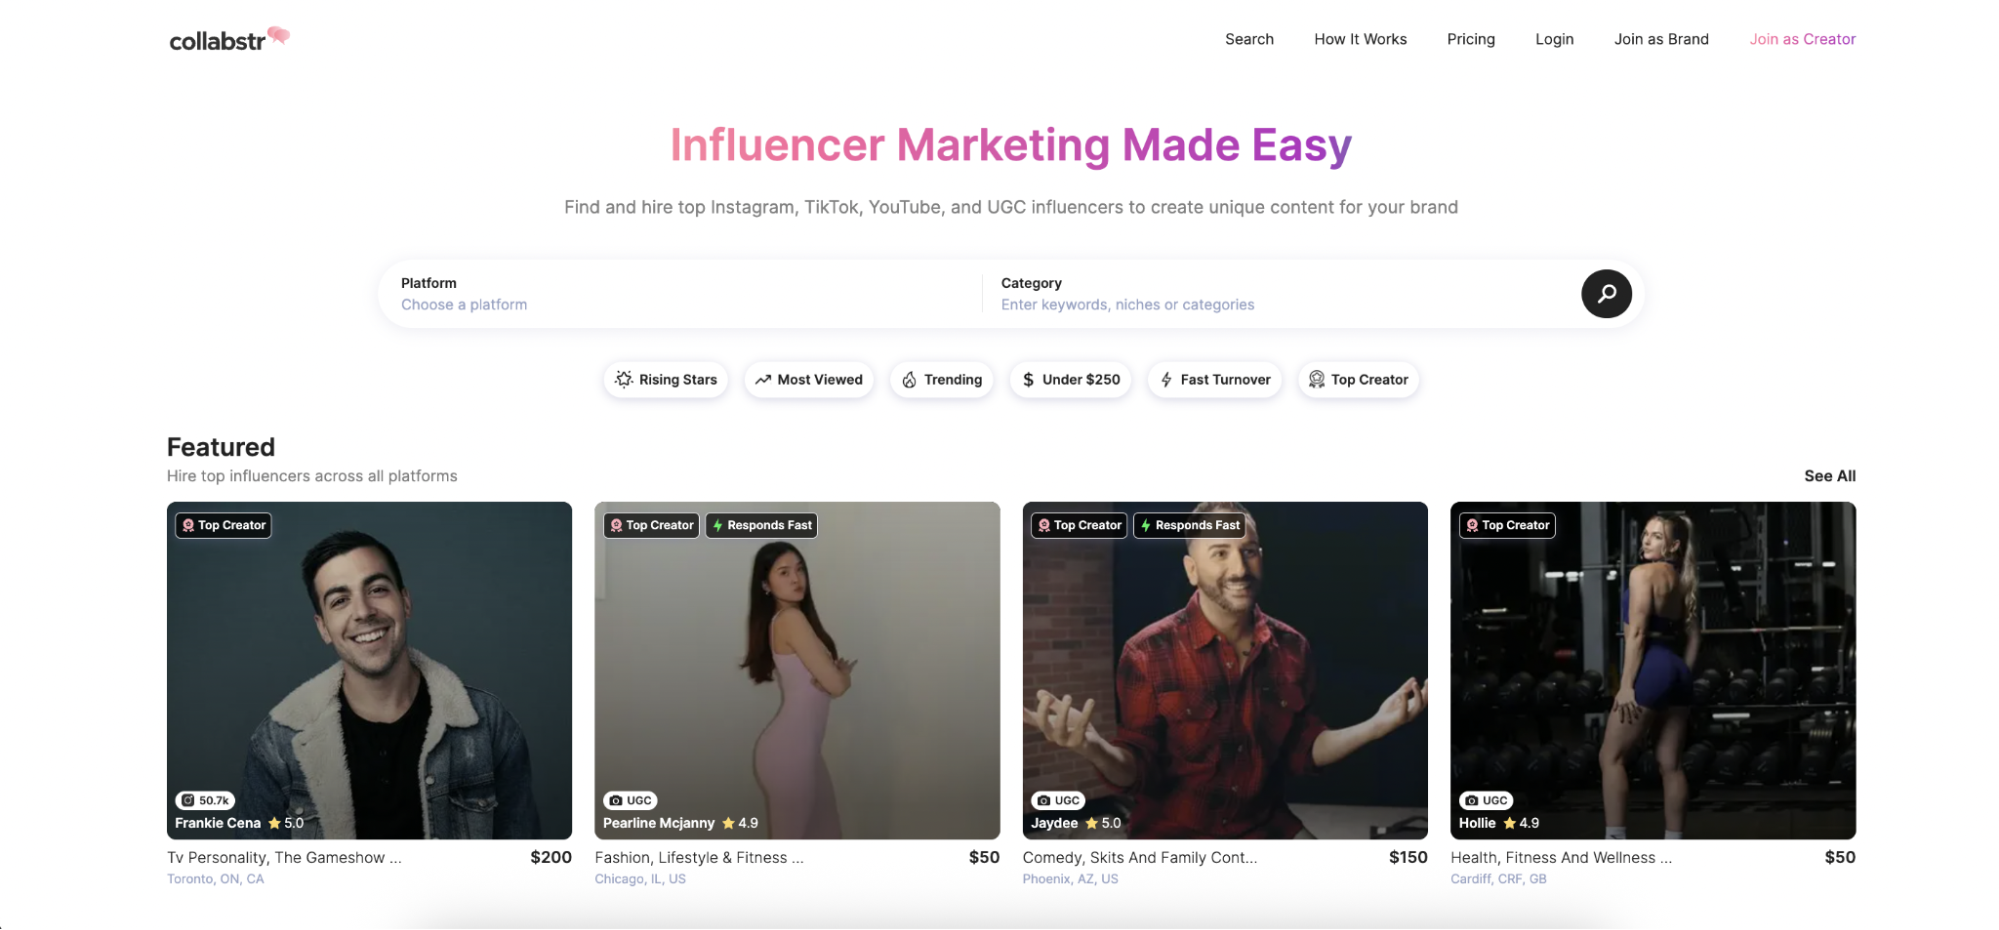Open the Pricing page

tap(1470, 39)
